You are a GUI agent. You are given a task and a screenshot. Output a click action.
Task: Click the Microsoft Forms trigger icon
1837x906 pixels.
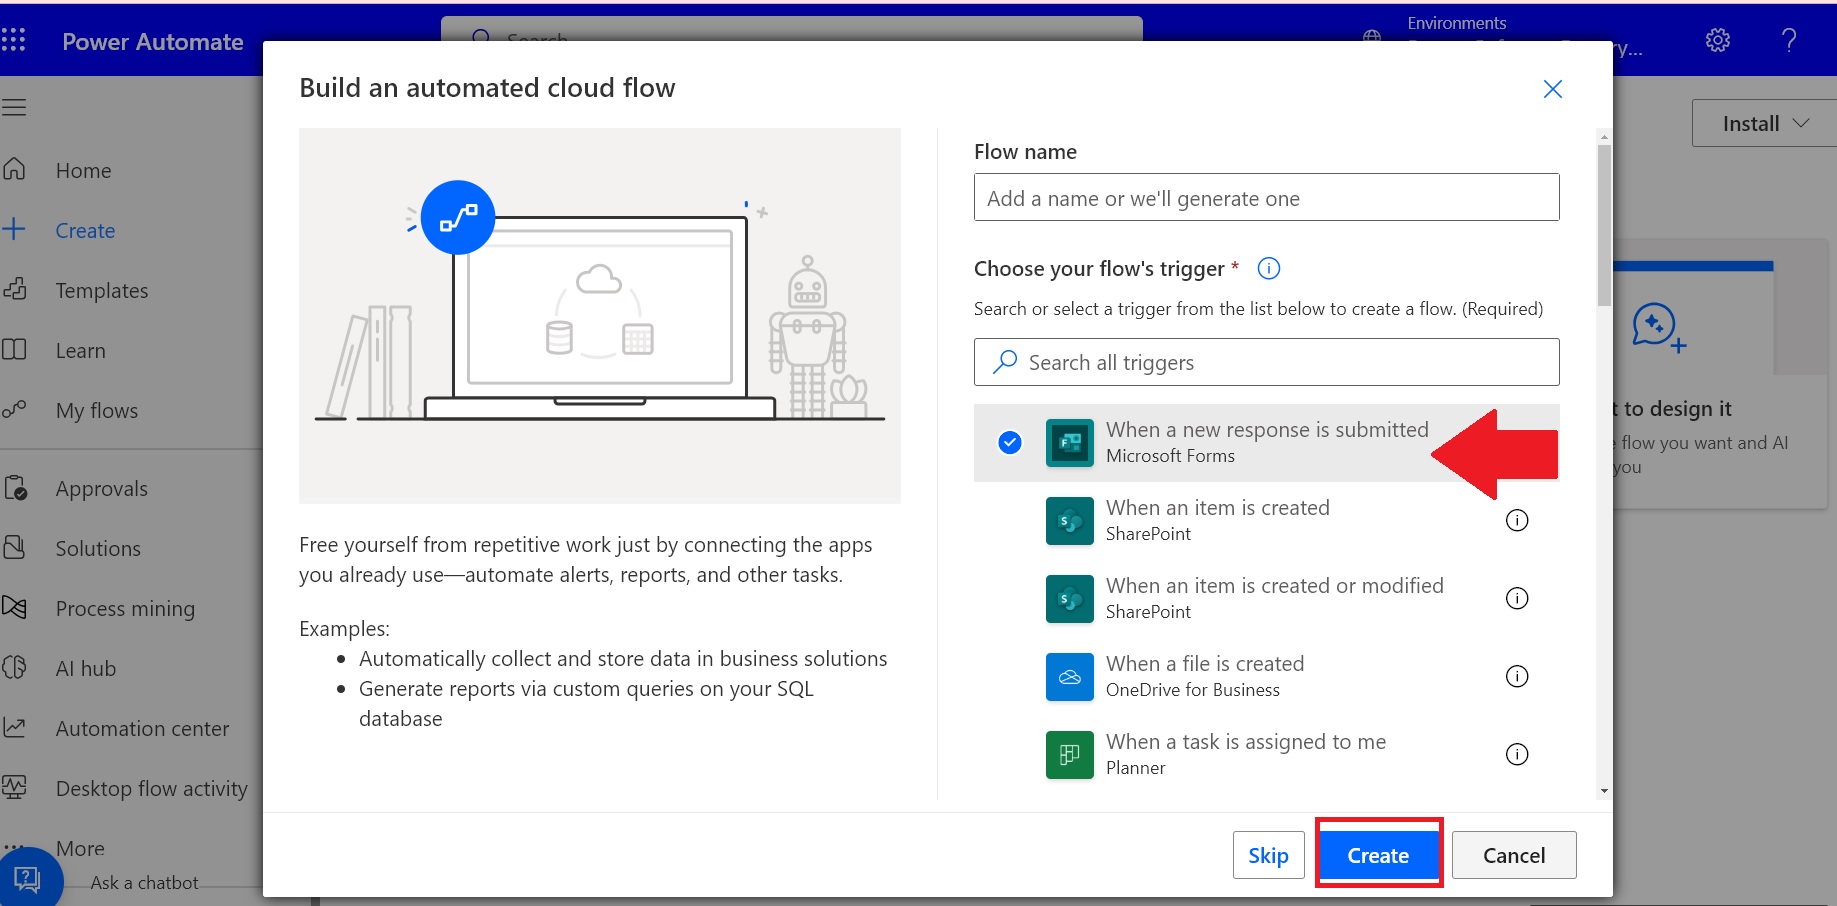(1069, 443)
